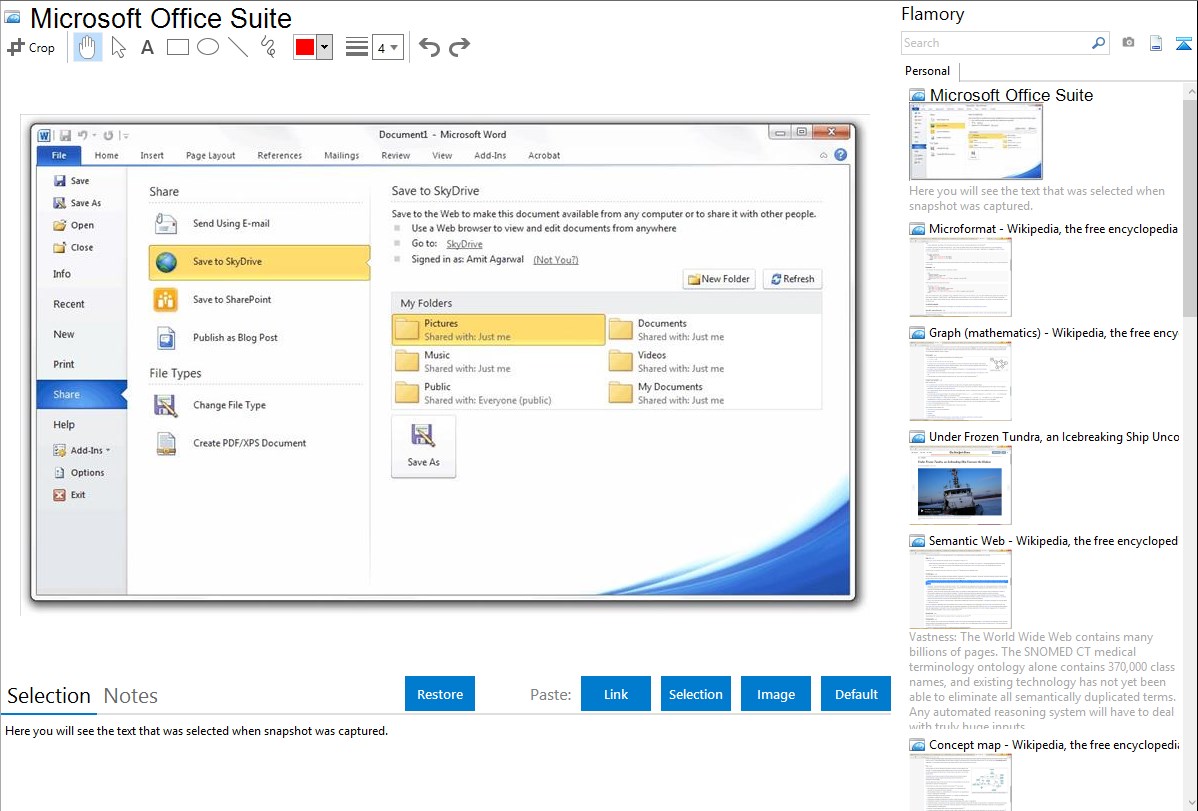
Task: Click the camera capture icon
Action: click(1128, 43)
